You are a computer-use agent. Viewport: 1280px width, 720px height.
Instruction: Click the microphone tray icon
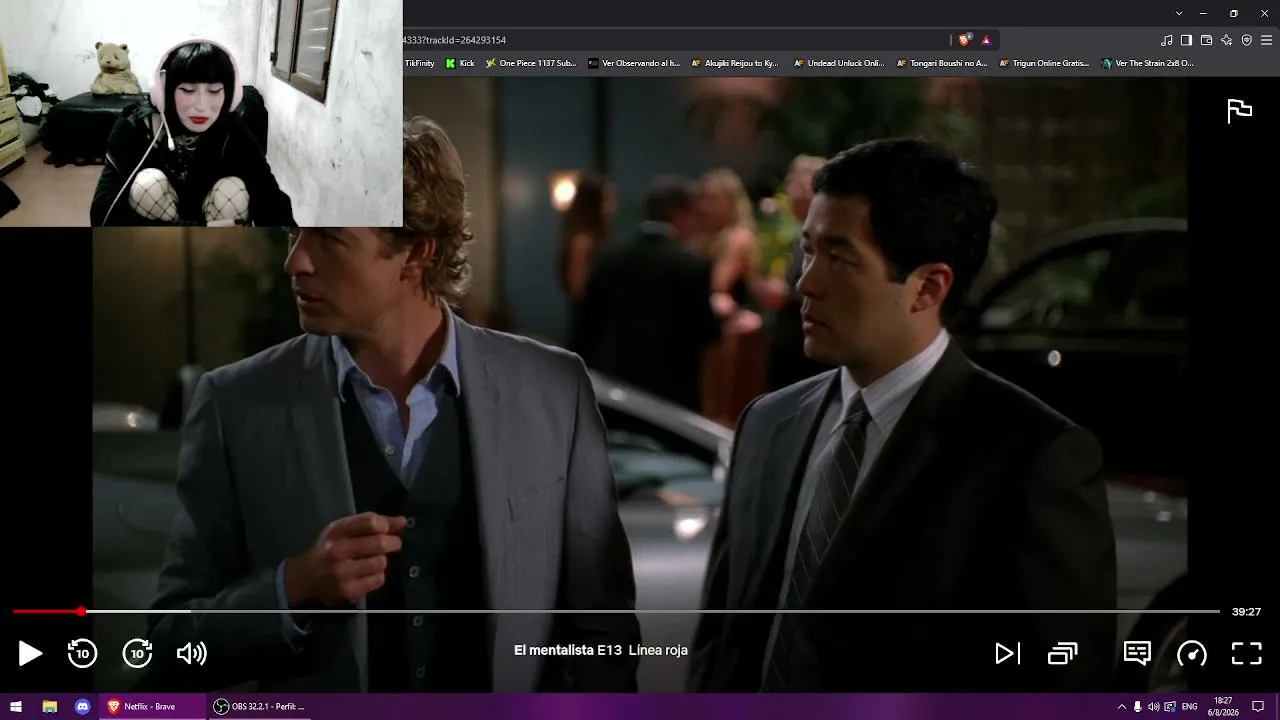click(1137, 707)
